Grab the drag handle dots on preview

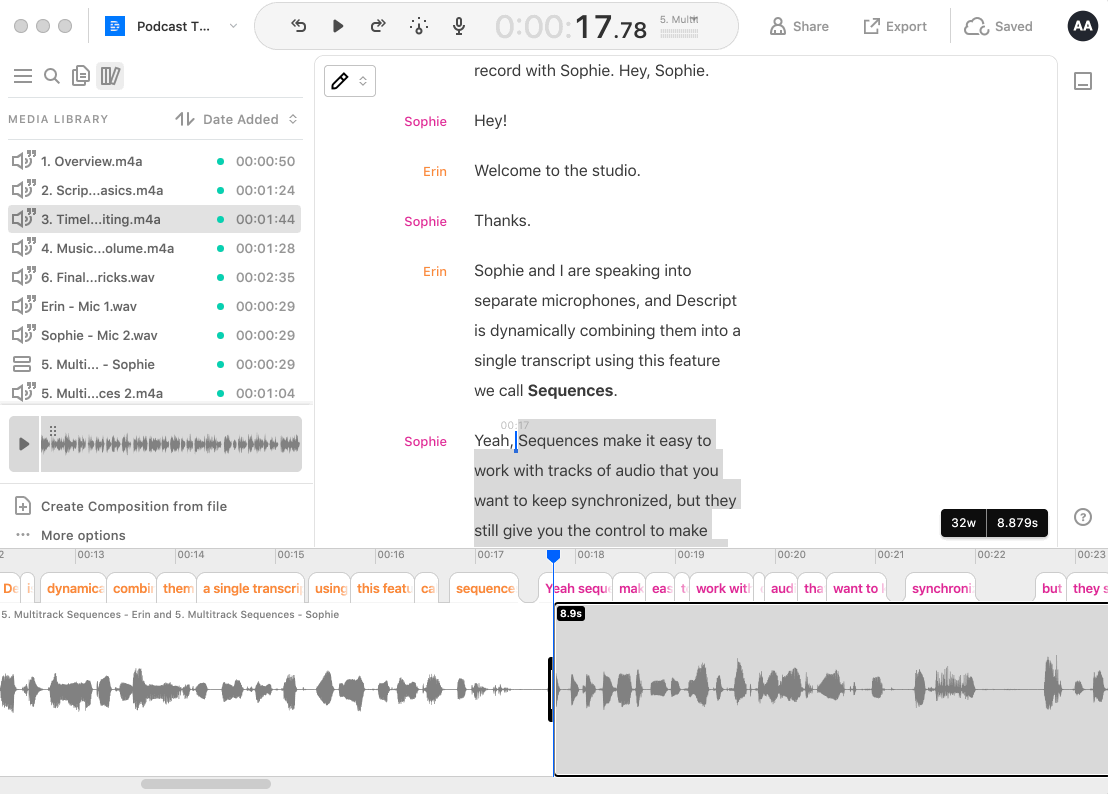pyautogui.click(x=53, y=429)
